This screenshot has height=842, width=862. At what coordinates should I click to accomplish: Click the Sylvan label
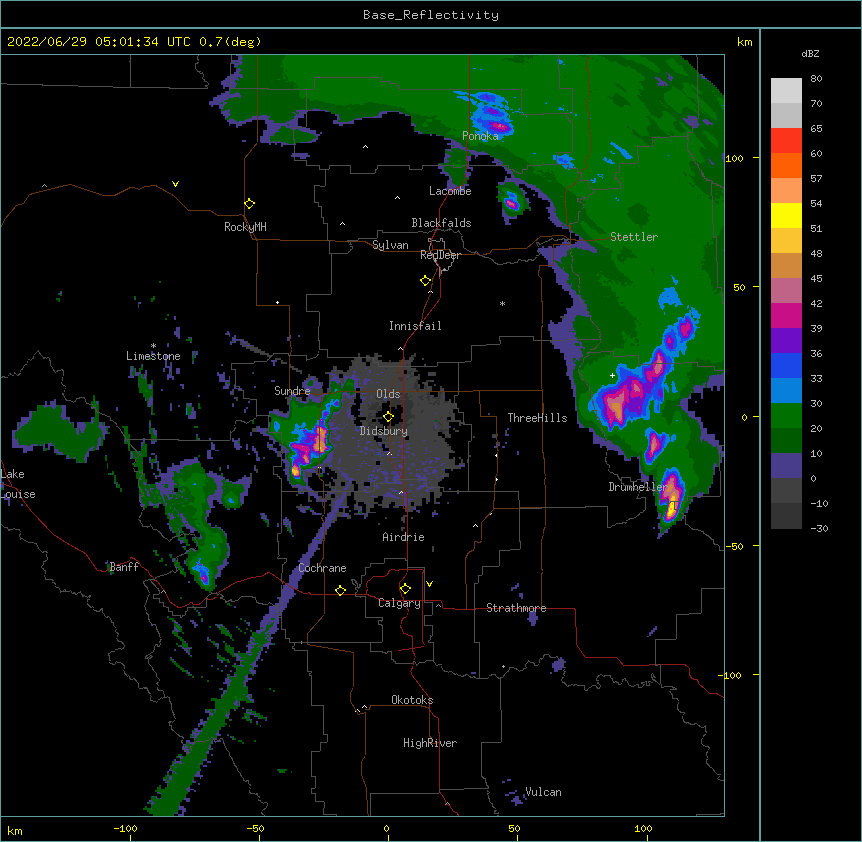tap(390, 245)
